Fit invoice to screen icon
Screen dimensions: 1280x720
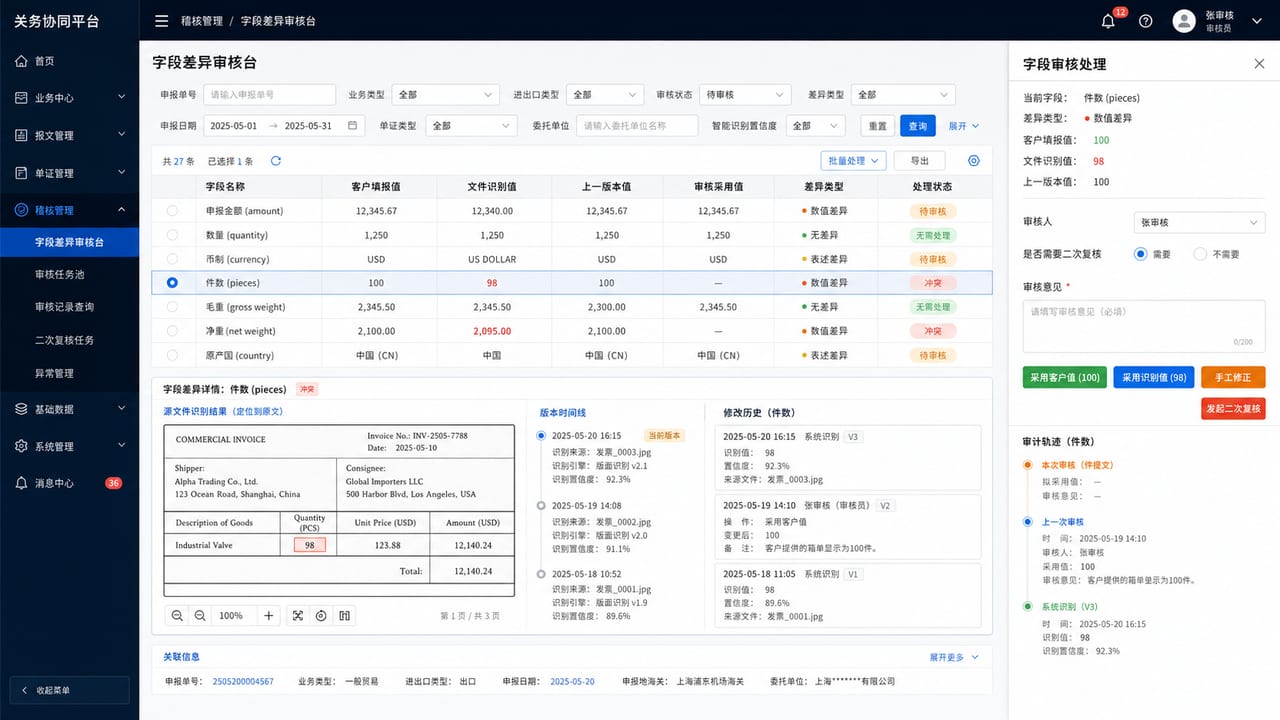(297, 616)
